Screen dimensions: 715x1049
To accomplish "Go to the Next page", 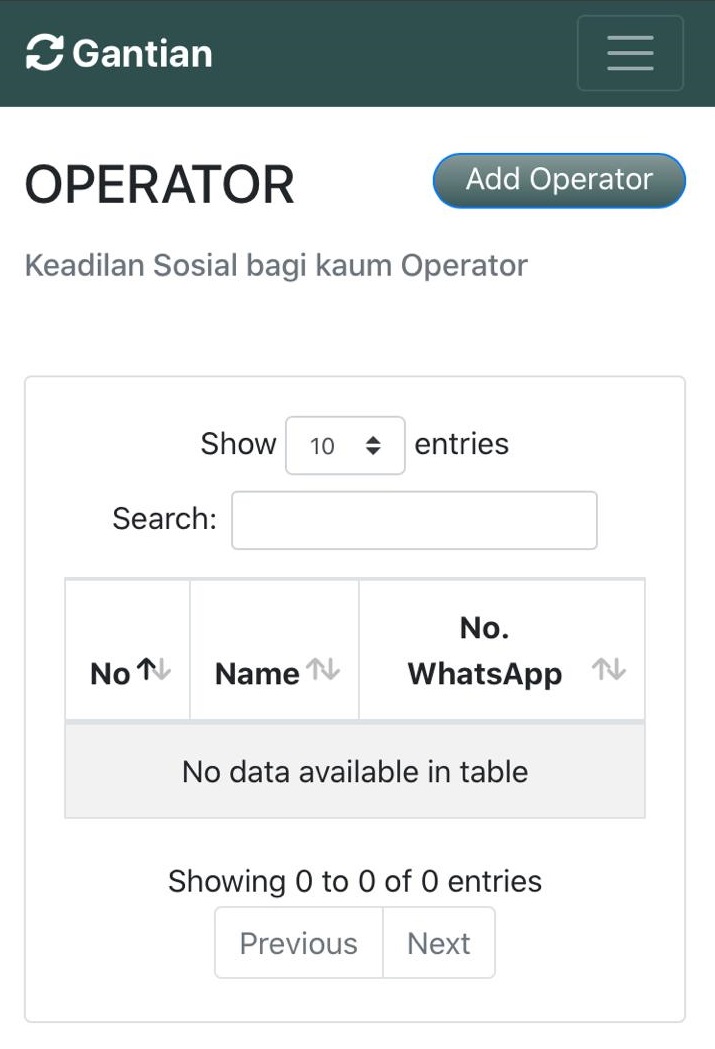I will [438, 943].
